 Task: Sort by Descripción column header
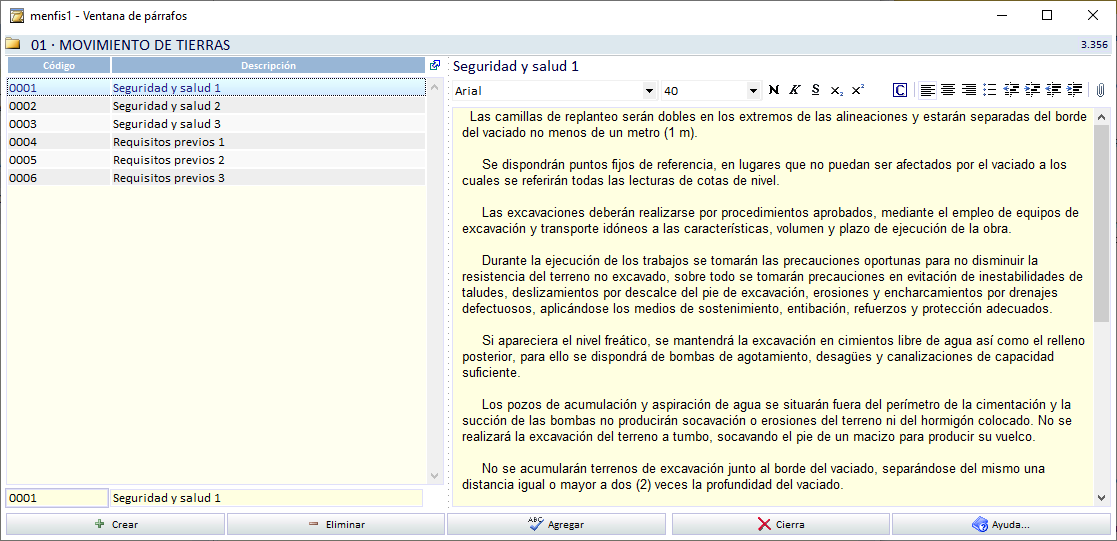coord(269,66)
